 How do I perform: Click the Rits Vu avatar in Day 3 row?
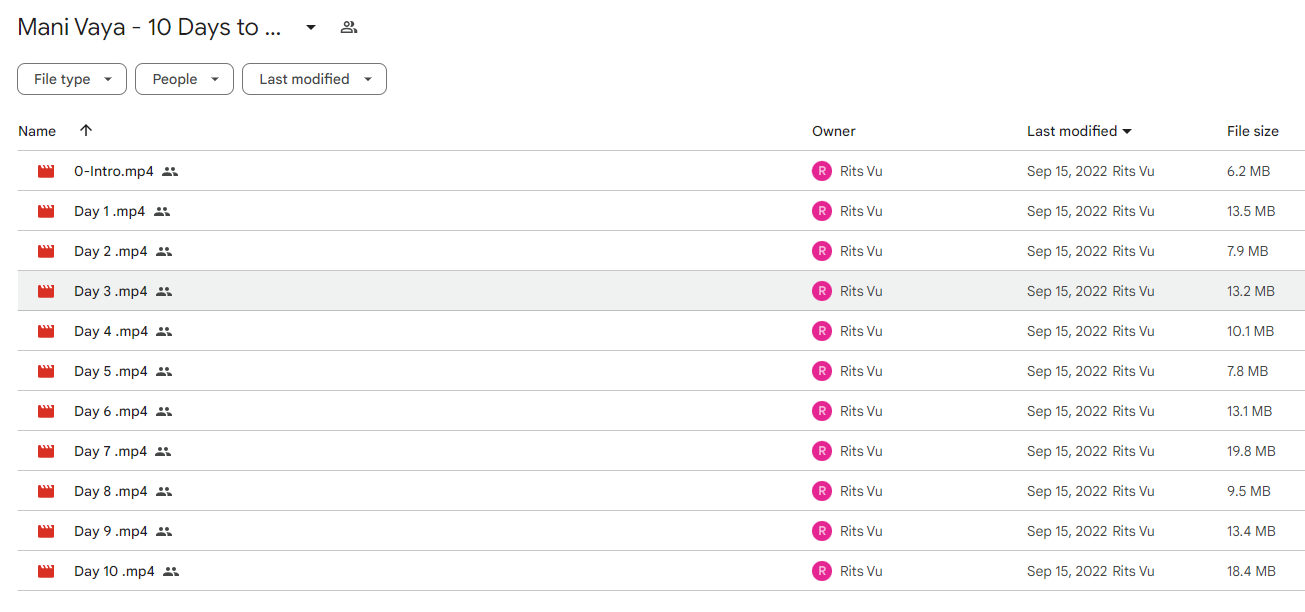tap(822, 291)
